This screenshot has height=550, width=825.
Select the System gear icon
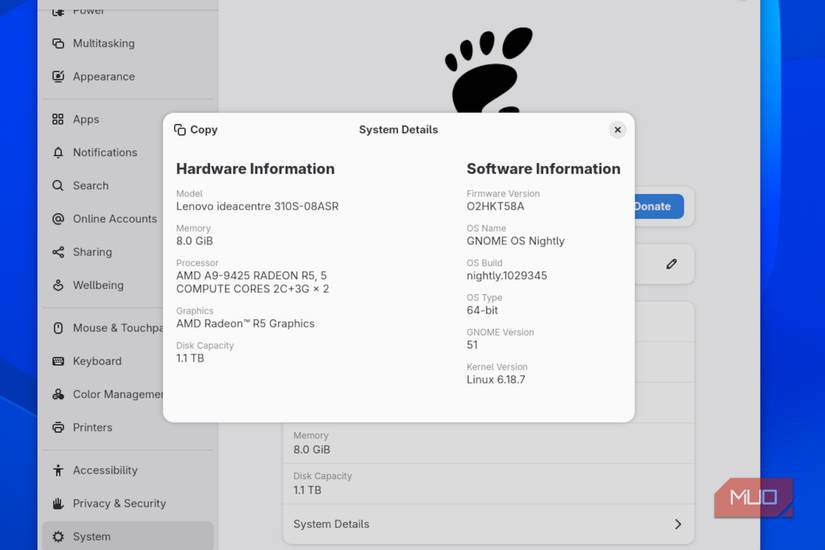coord(58,536)
